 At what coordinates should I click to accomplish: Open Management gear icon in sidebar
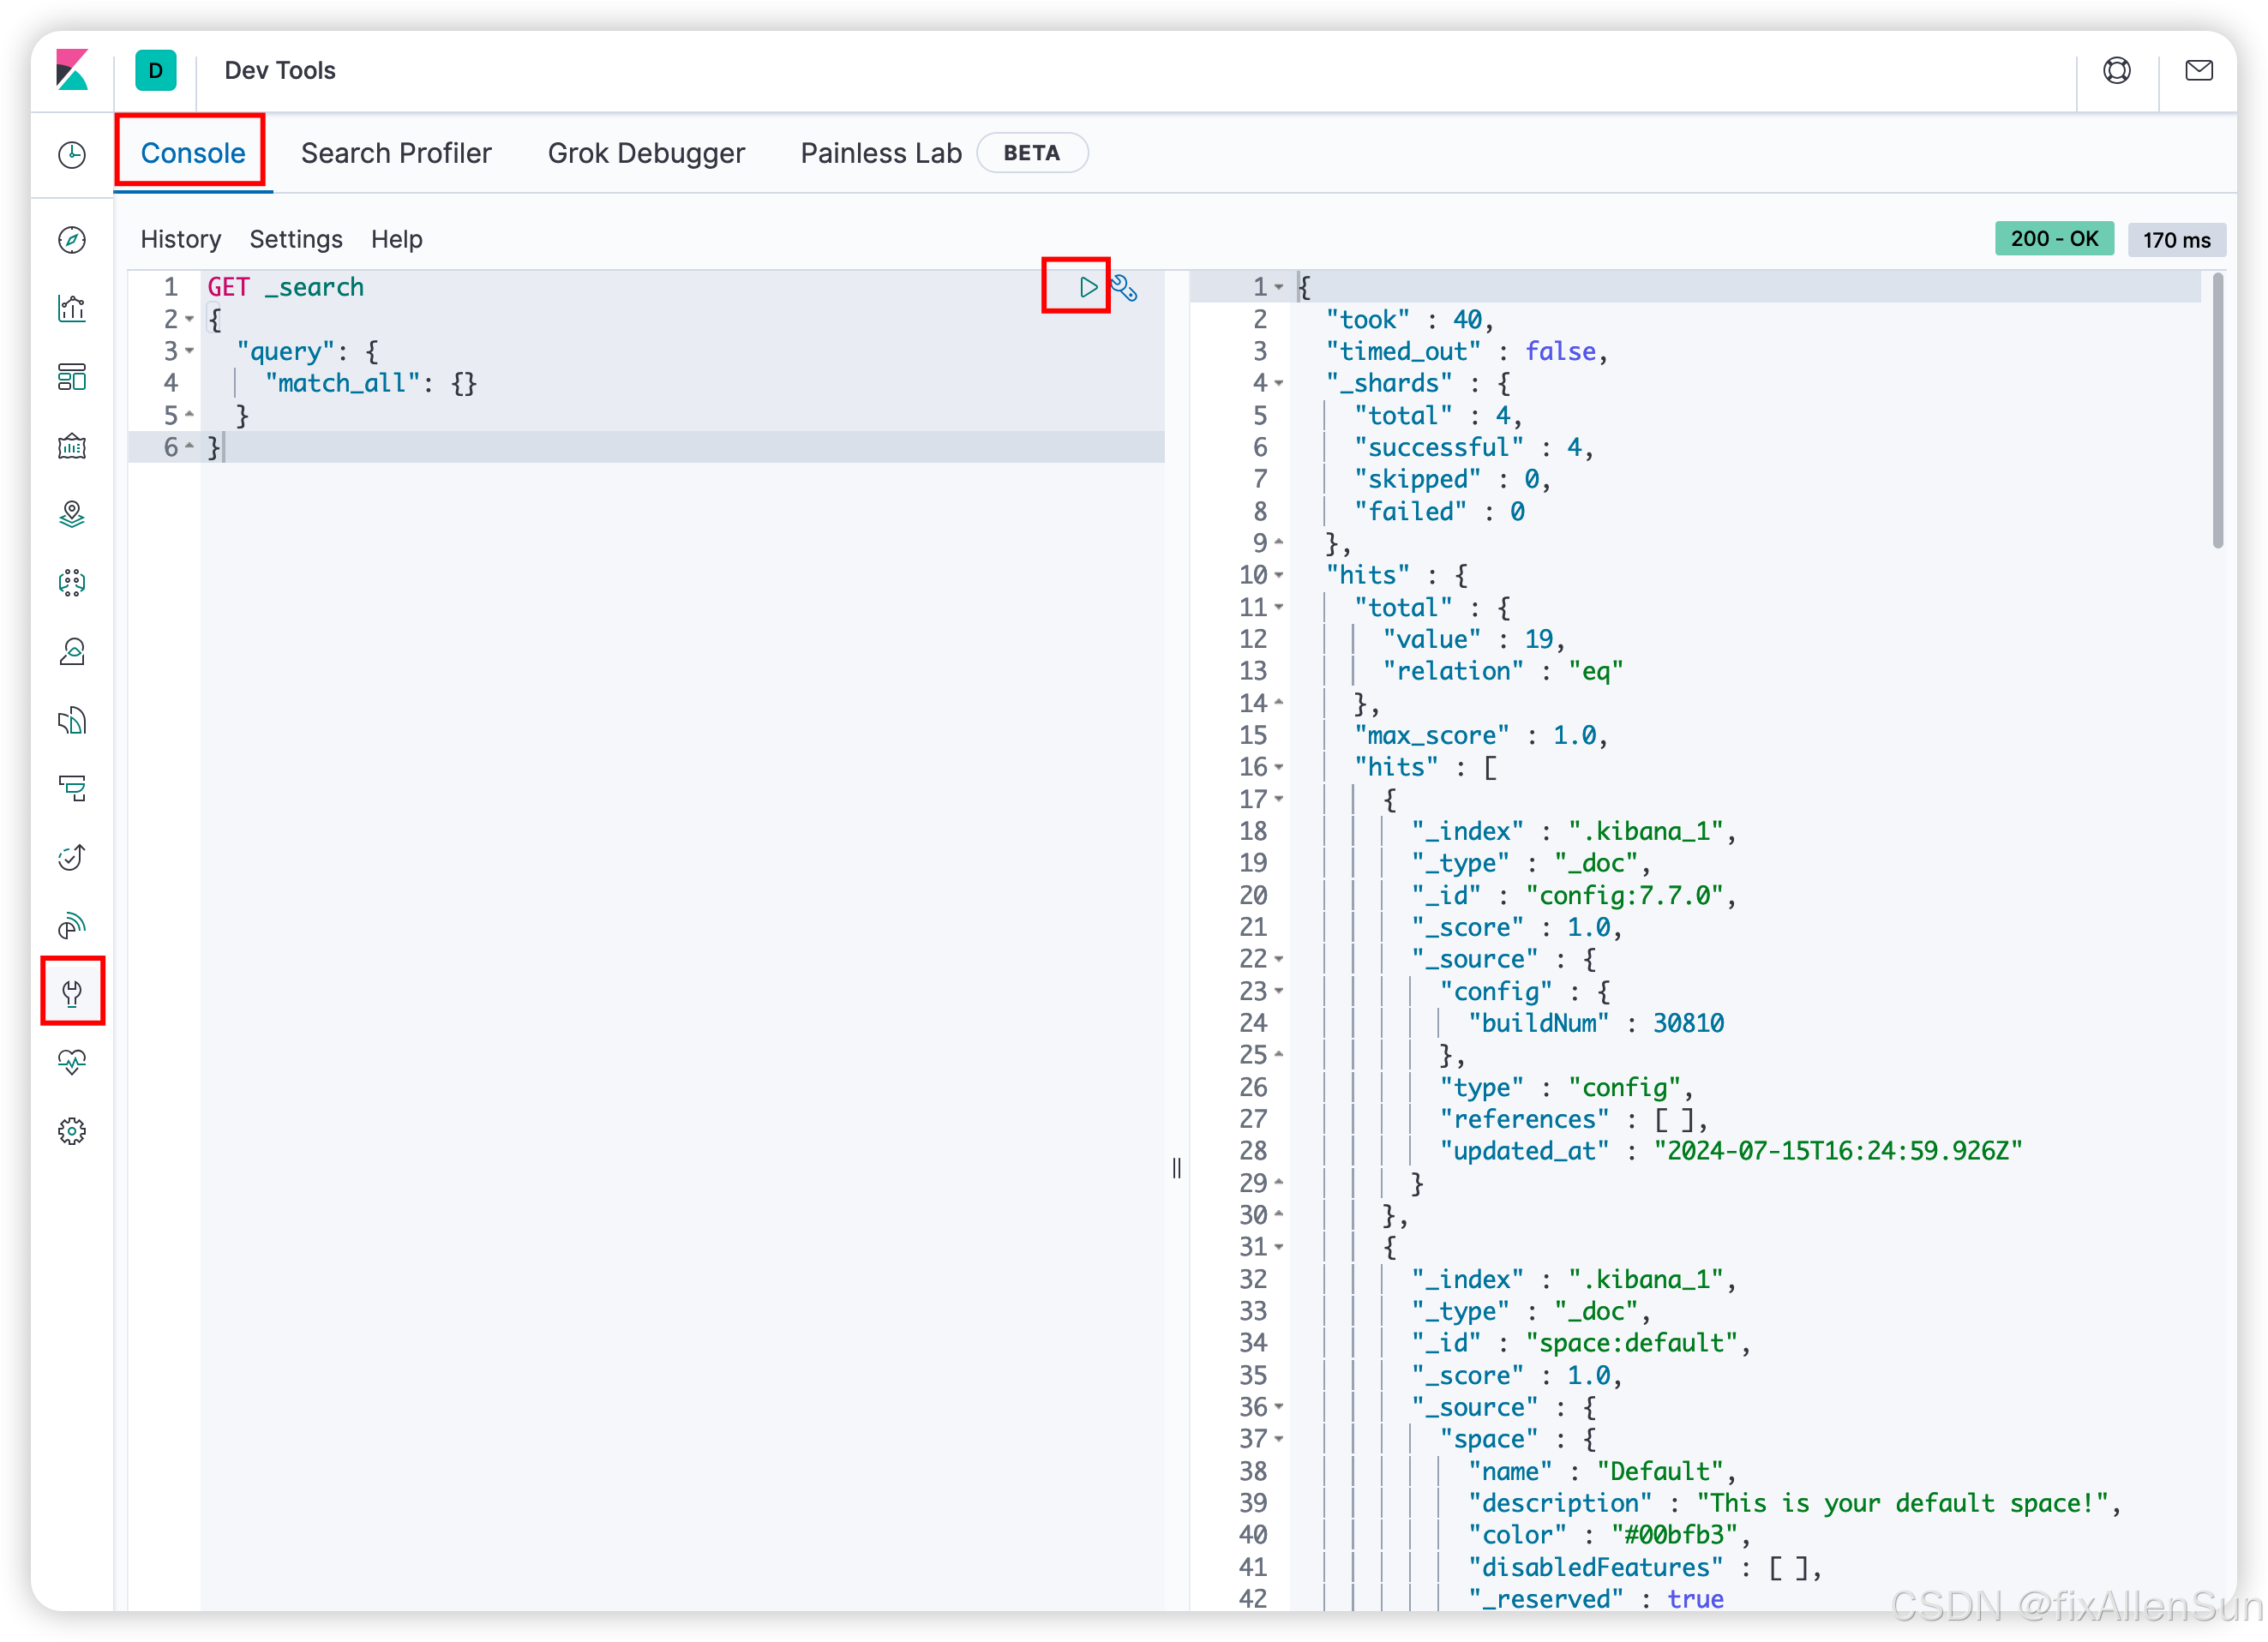72,1131
